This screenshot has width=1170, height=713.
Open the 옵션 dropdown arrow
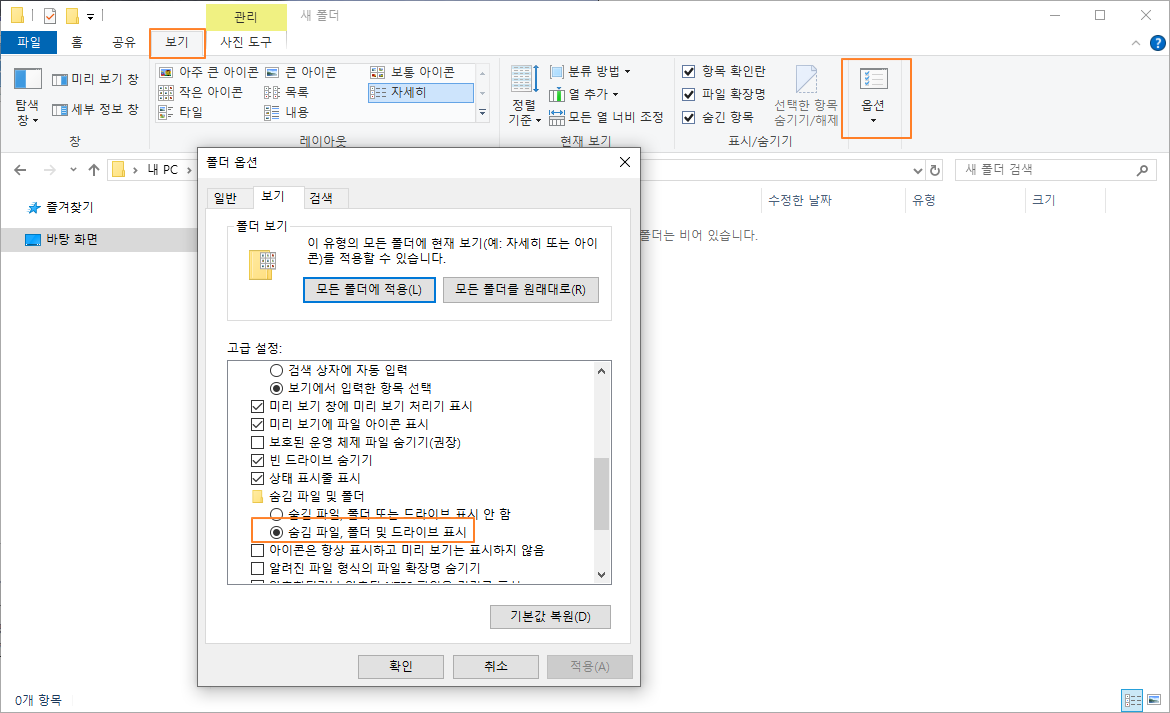(x=874, y=118)
